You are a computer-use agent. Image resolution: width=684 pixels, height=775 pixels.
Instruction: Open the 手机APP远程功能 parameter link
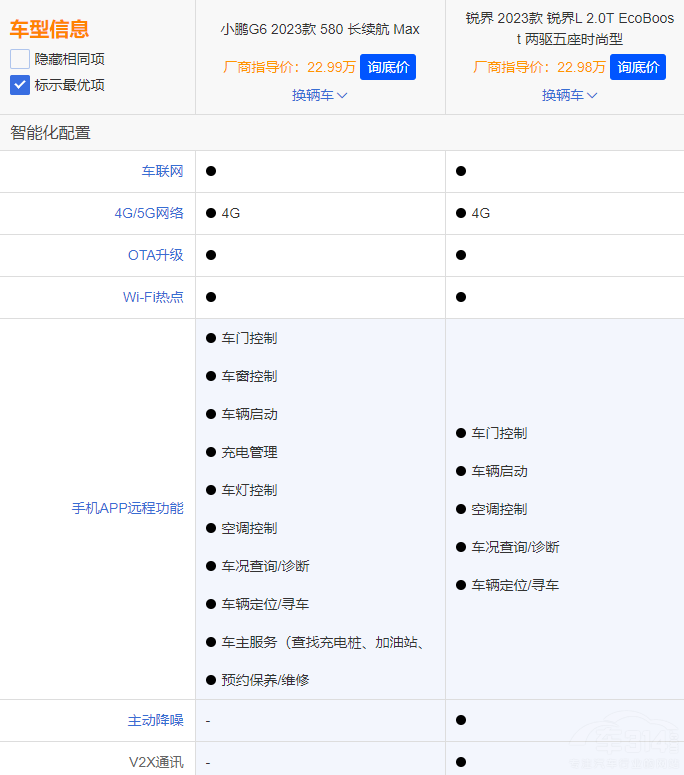pyautogui.click(x=127, y=508)
